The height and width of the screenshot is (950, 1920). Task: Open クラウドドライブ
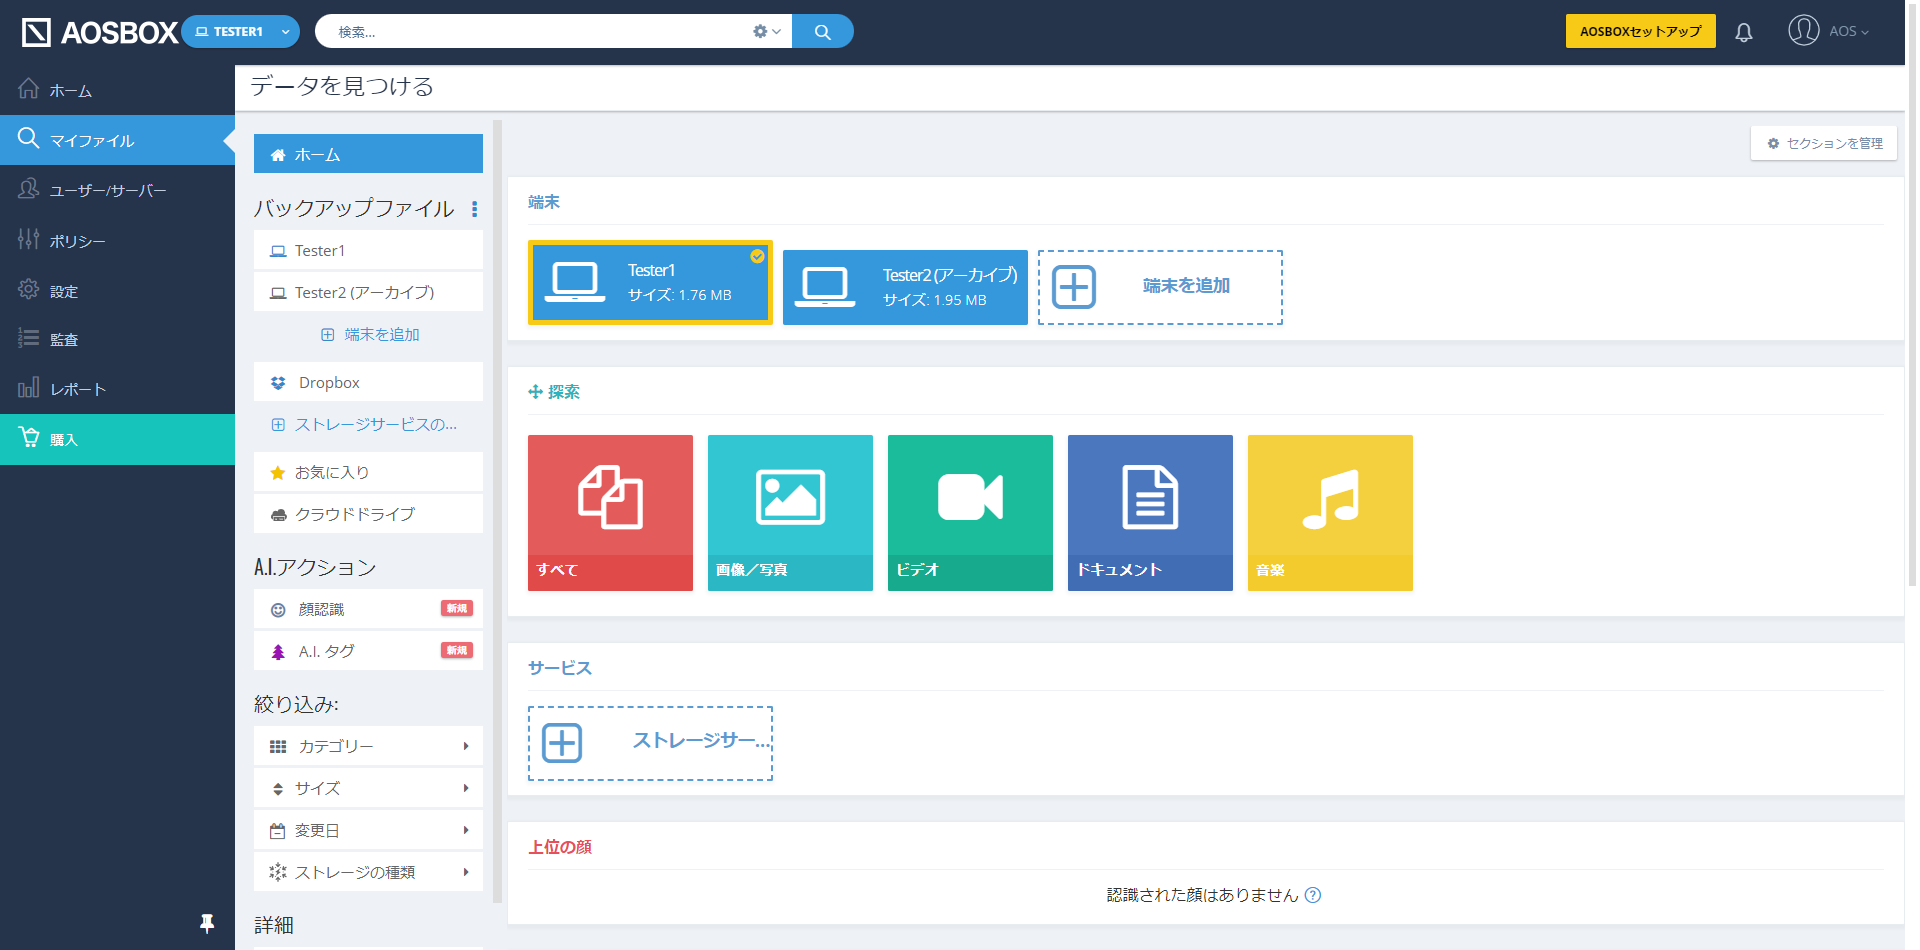[368, 514]
